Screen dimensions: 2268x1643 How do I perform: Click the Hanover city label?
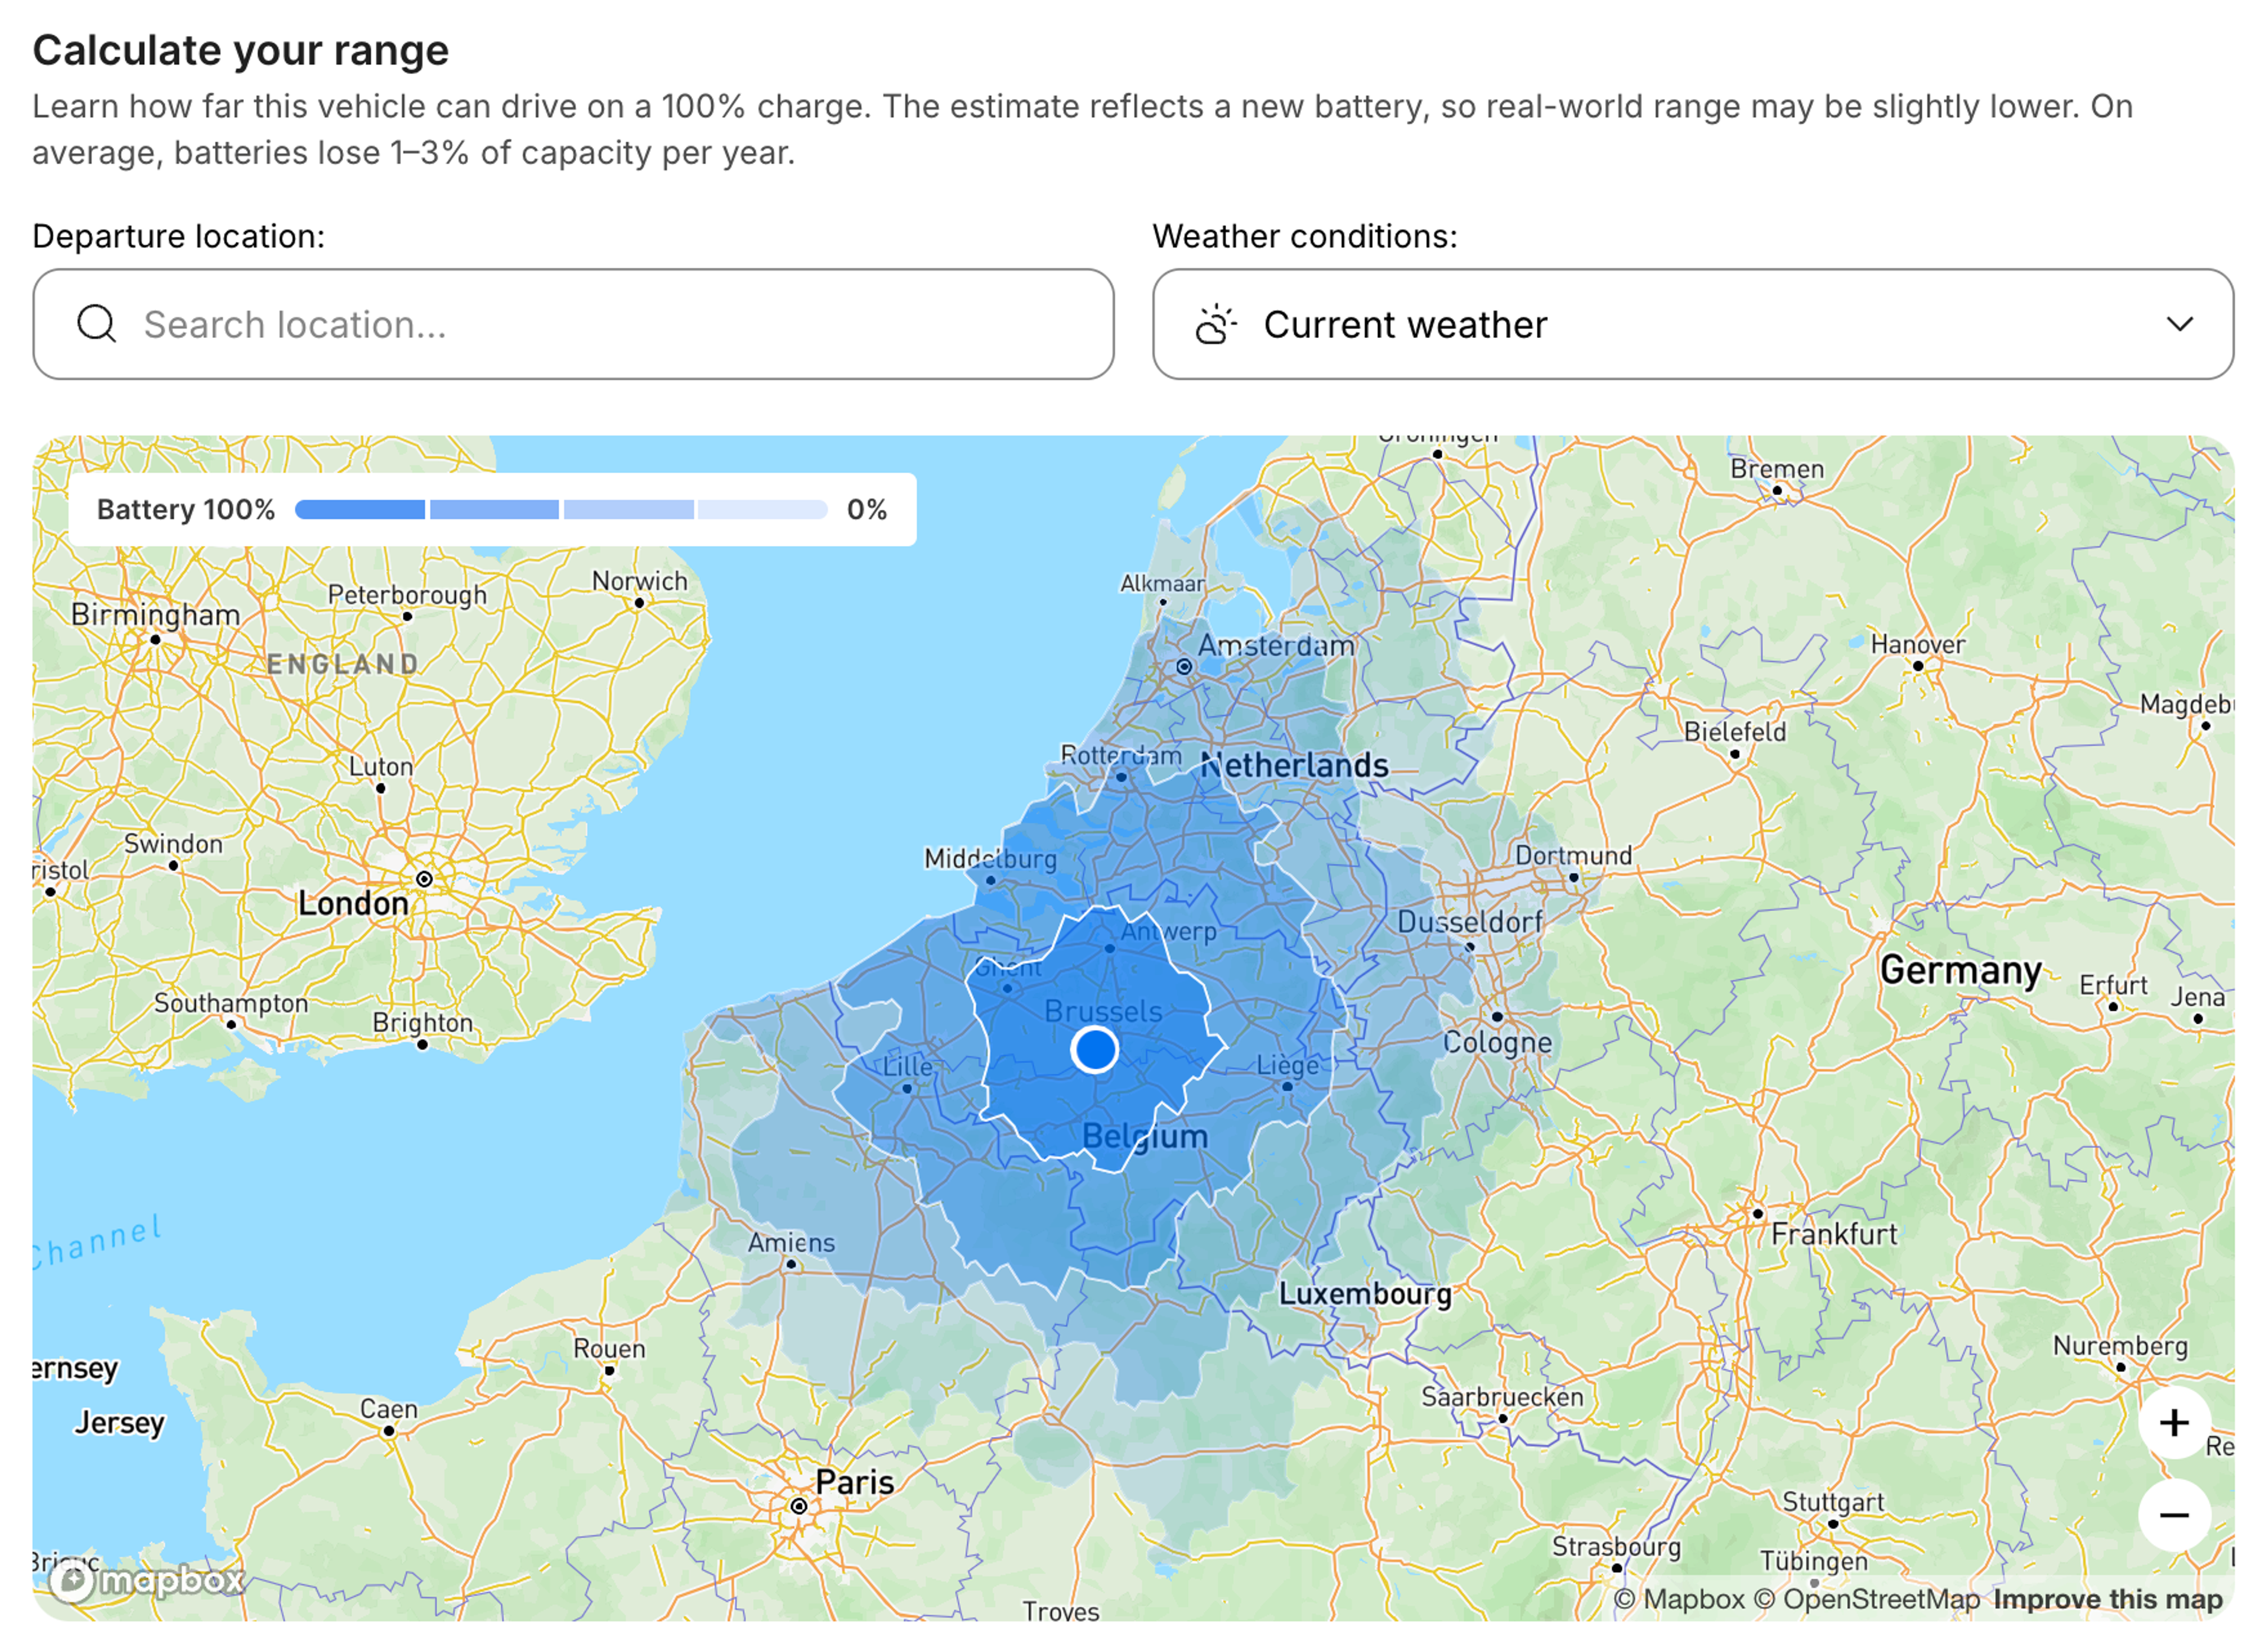(x=1917, y=645)
